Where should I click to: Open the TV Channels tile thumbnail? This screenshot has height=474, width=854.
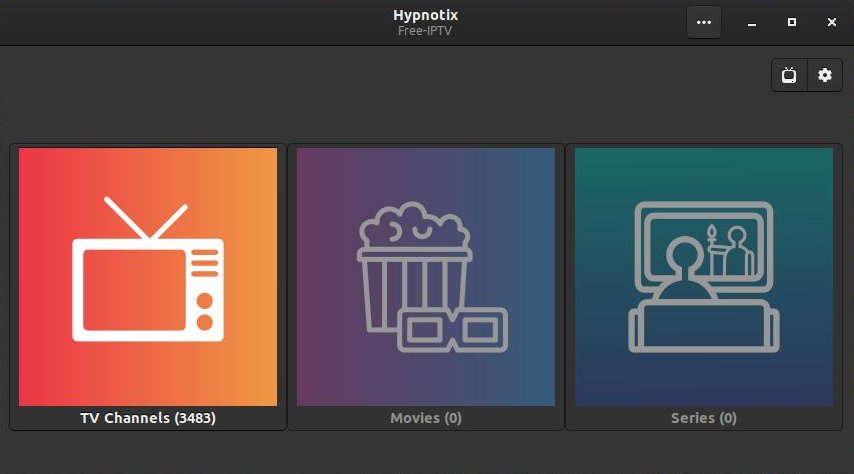click(148, 277)
